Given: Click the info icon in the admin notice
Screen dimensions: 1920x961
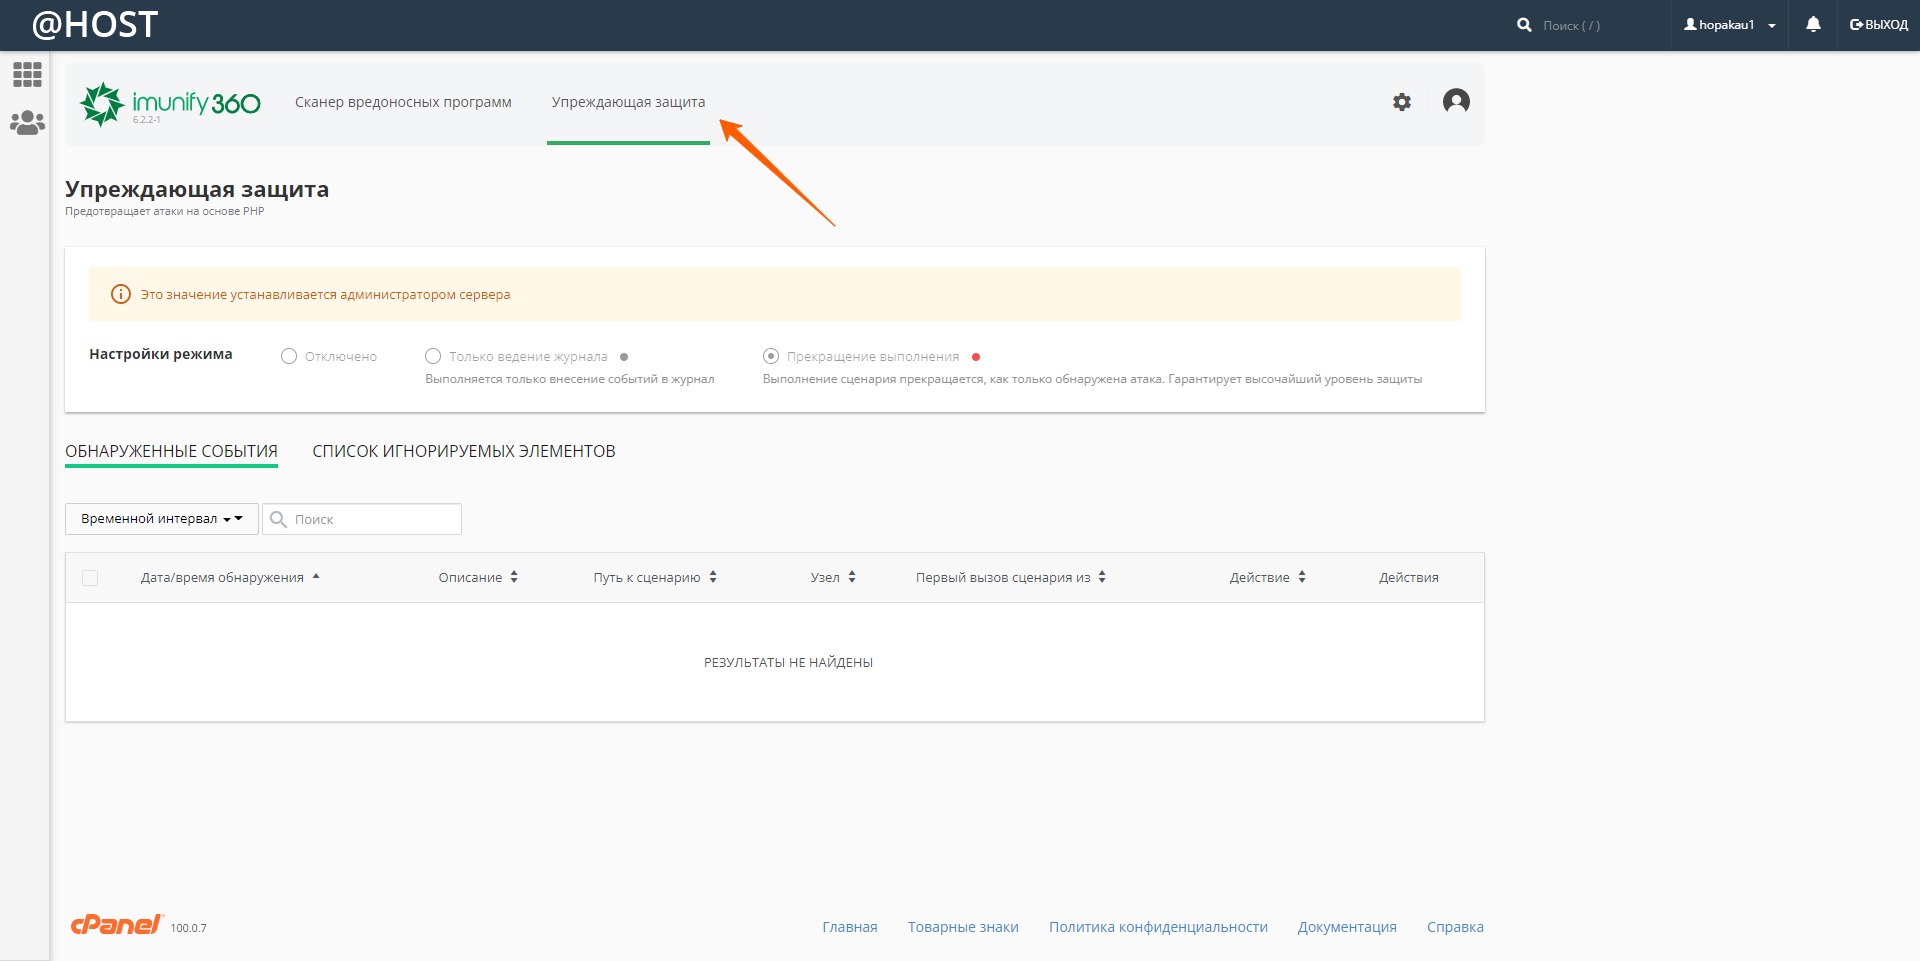Looking at the screenshot, I should 121,294.
